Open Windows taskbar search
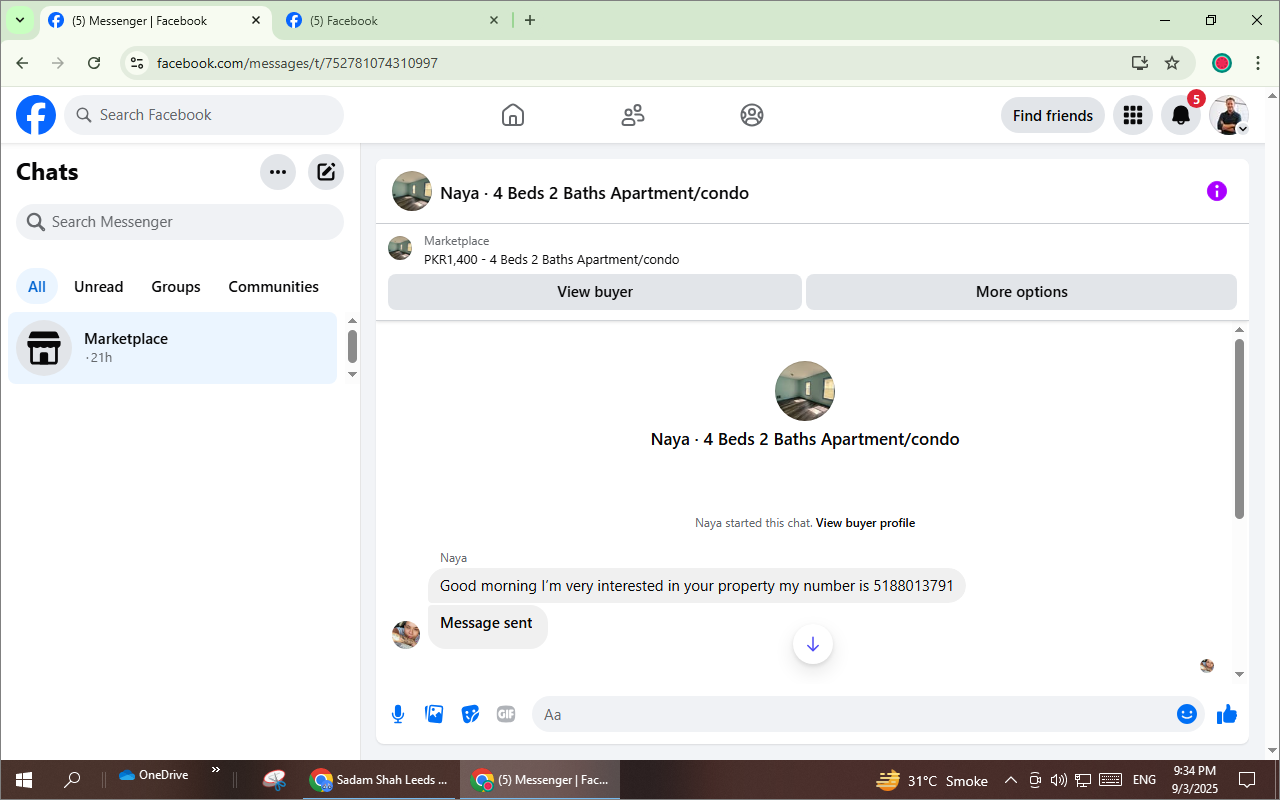The width and height of the screenshot is (1280, 800). point(72,780)
